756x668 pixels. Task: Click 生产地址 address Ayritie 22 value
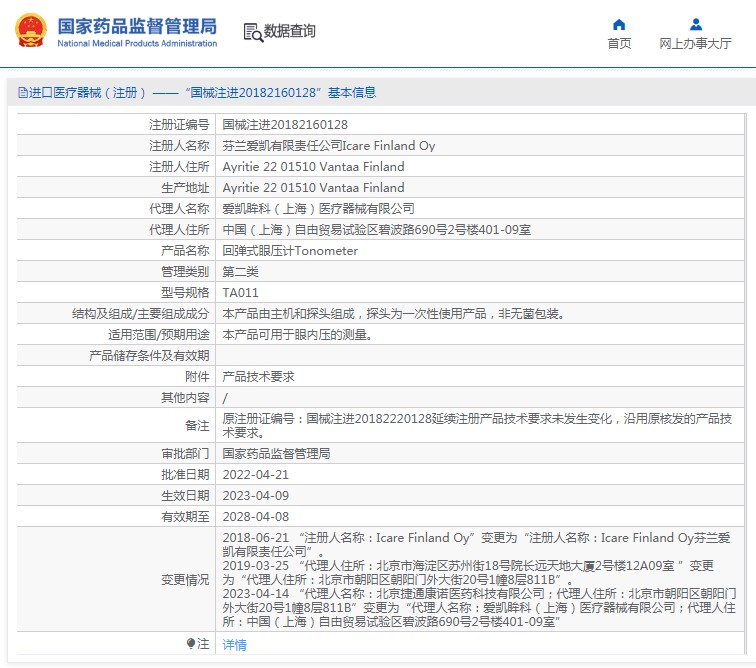[x=313, y=188]
